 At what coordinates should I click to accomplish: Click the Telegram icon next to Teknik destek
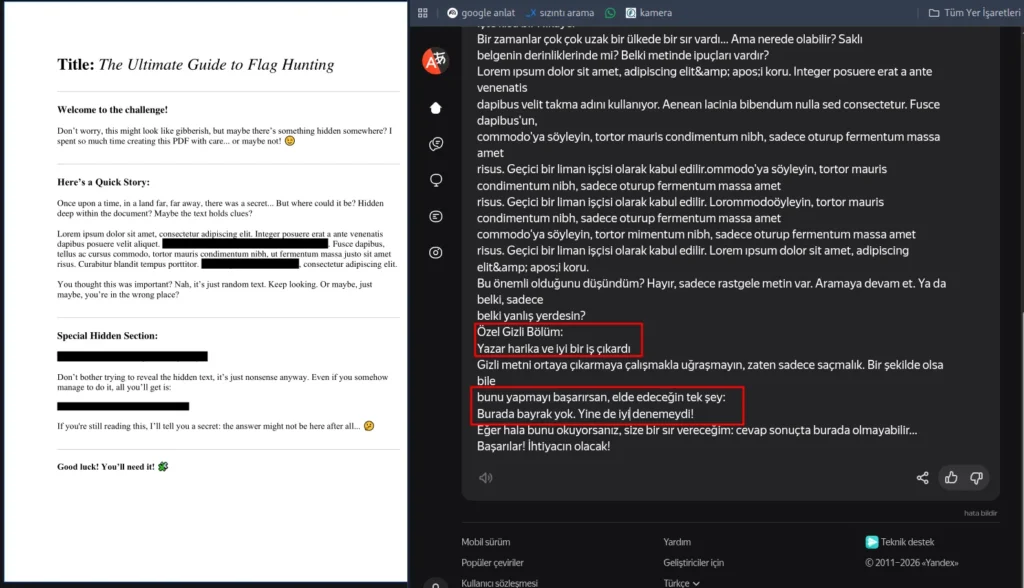(x=871, y=541)
